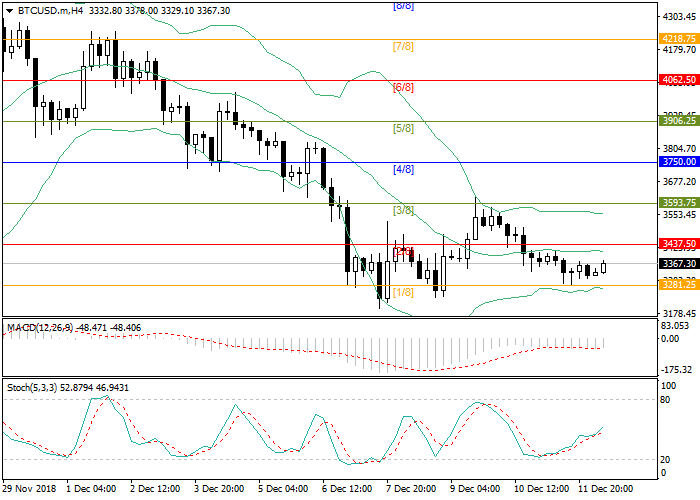
Task: Click the 10 Dec 12:00 time label
Action: [541, 488]
